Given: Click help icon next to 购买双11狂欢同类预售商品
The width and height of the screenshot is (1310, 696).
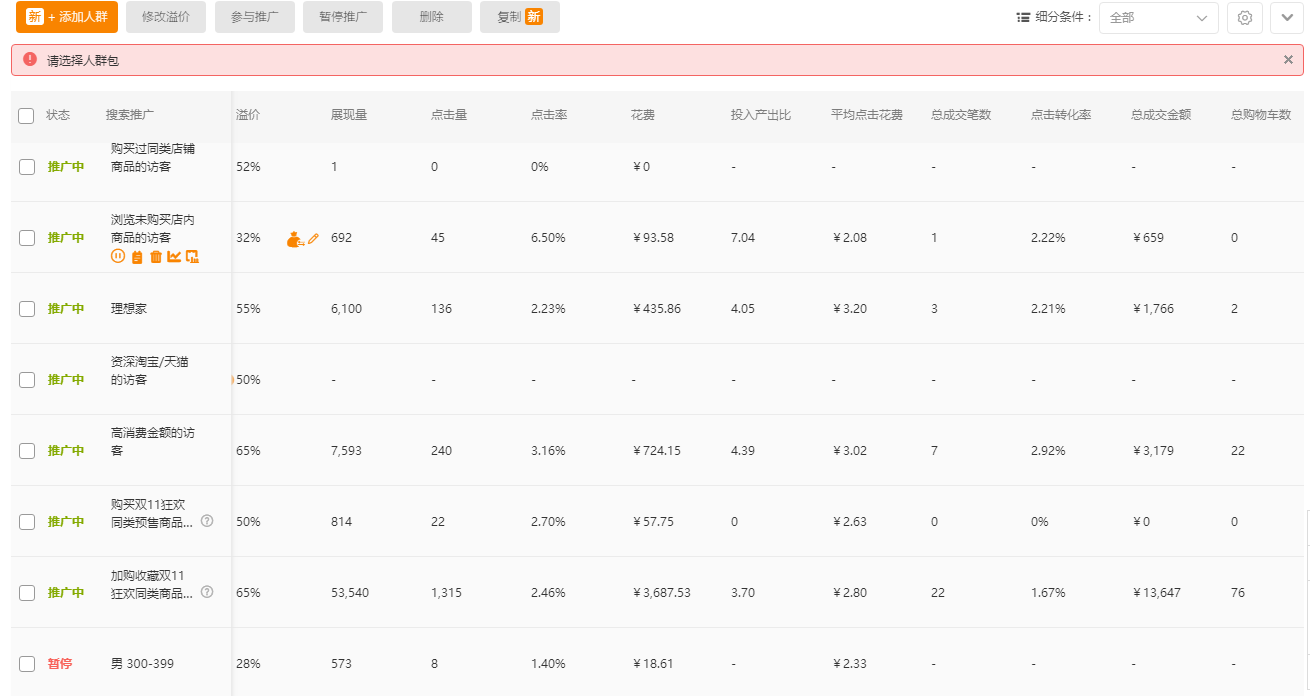Looking at the screenshot, I should pyautogui.click(x=207, y=521).
